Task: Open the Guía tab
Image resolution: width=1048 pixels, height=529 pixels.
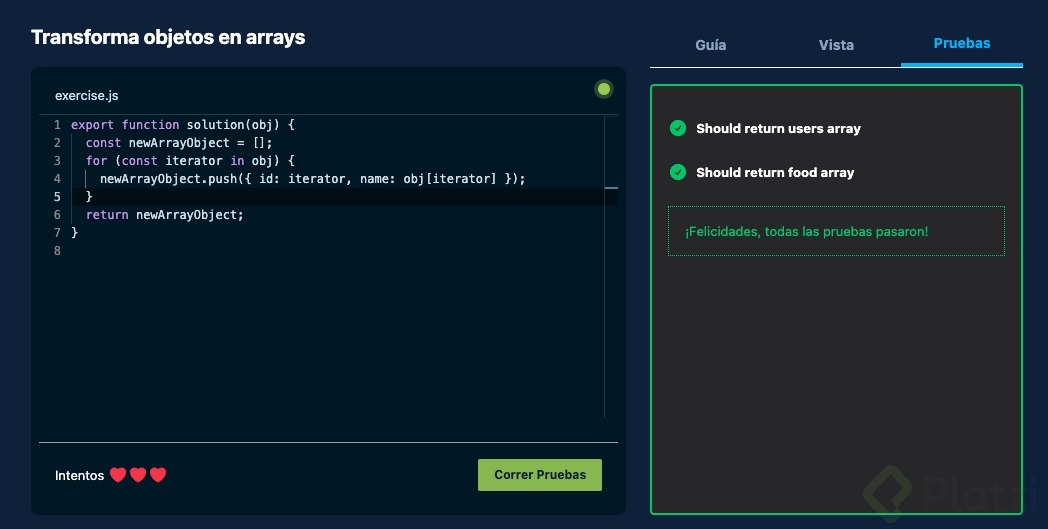Action: [711, 44]
